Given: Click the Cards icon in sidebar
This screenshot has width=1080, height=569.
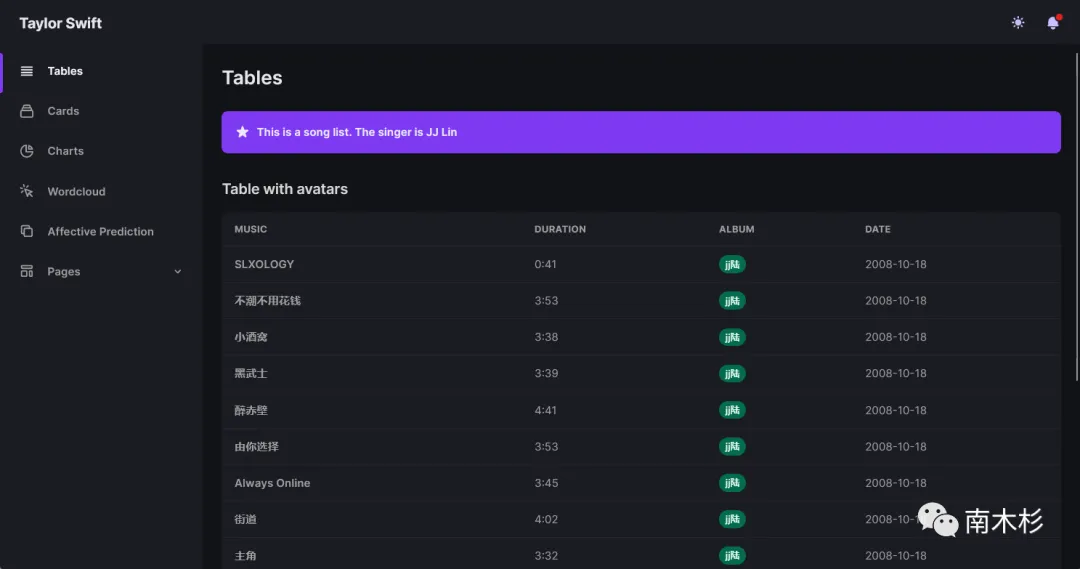Looking at the screenshot, I should (27, 111).
